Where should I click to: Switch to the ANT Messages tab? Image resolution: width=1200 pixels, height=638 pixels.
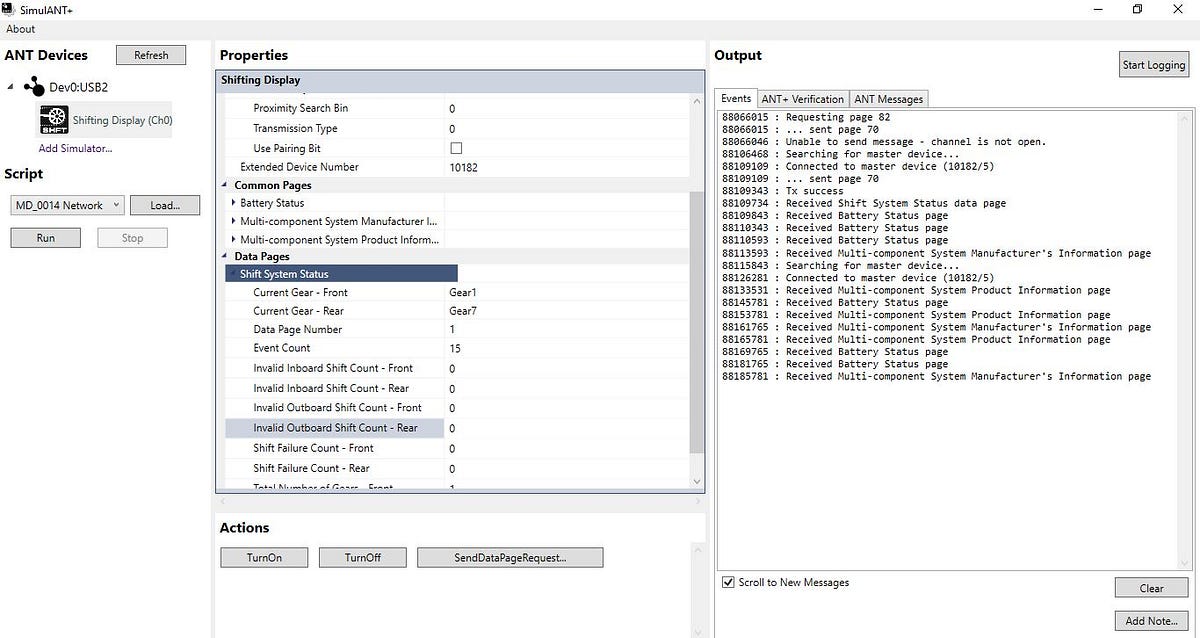click(888, 98)
